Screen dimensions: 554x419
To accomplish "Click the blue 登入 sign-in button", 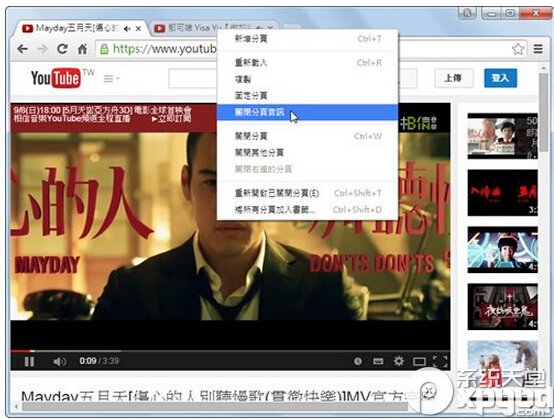I will click(x=500, y=78).
